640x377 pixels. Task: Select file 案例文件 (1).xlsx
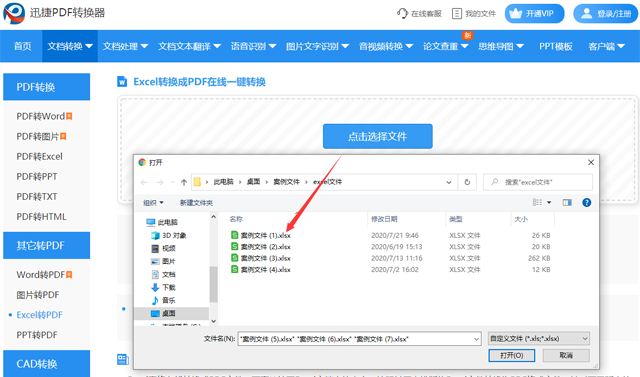[x=260, y=235]
